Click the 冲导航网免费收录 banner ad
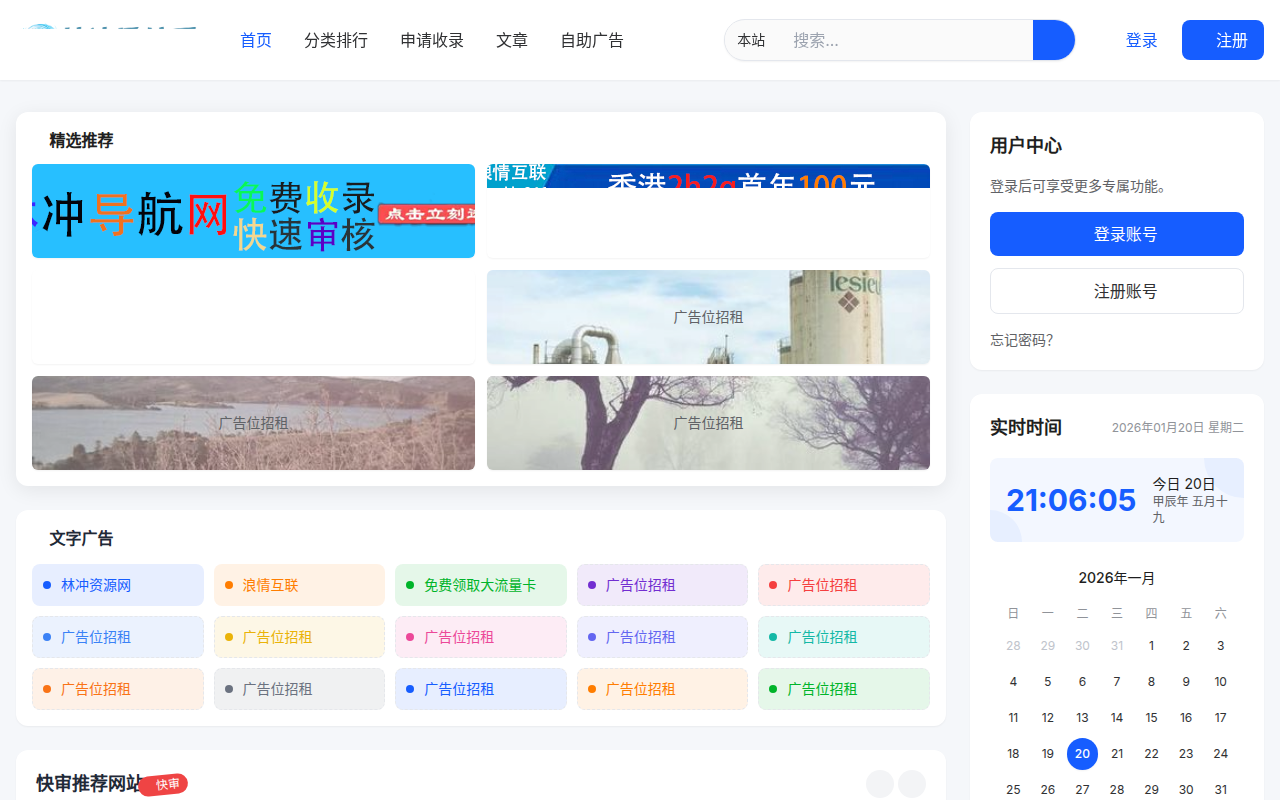Image resolution: width=1280 pixels, height=800 pixels. pos(253,211)
